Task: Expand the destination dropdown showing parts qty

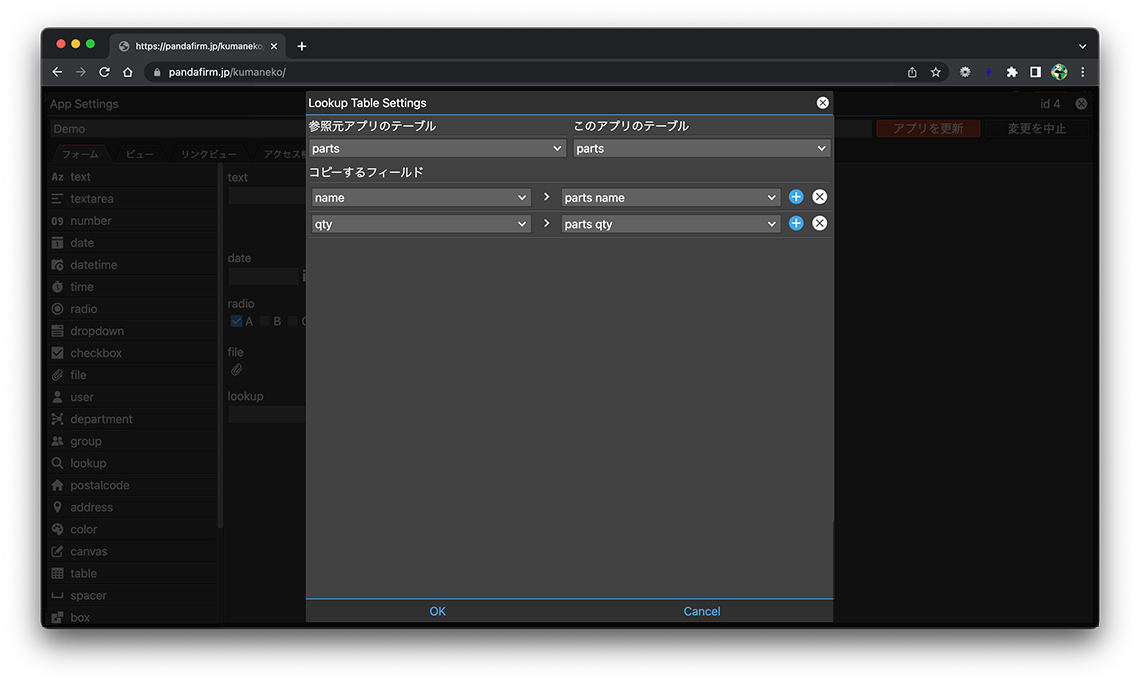Action: [x=670, y=224]
